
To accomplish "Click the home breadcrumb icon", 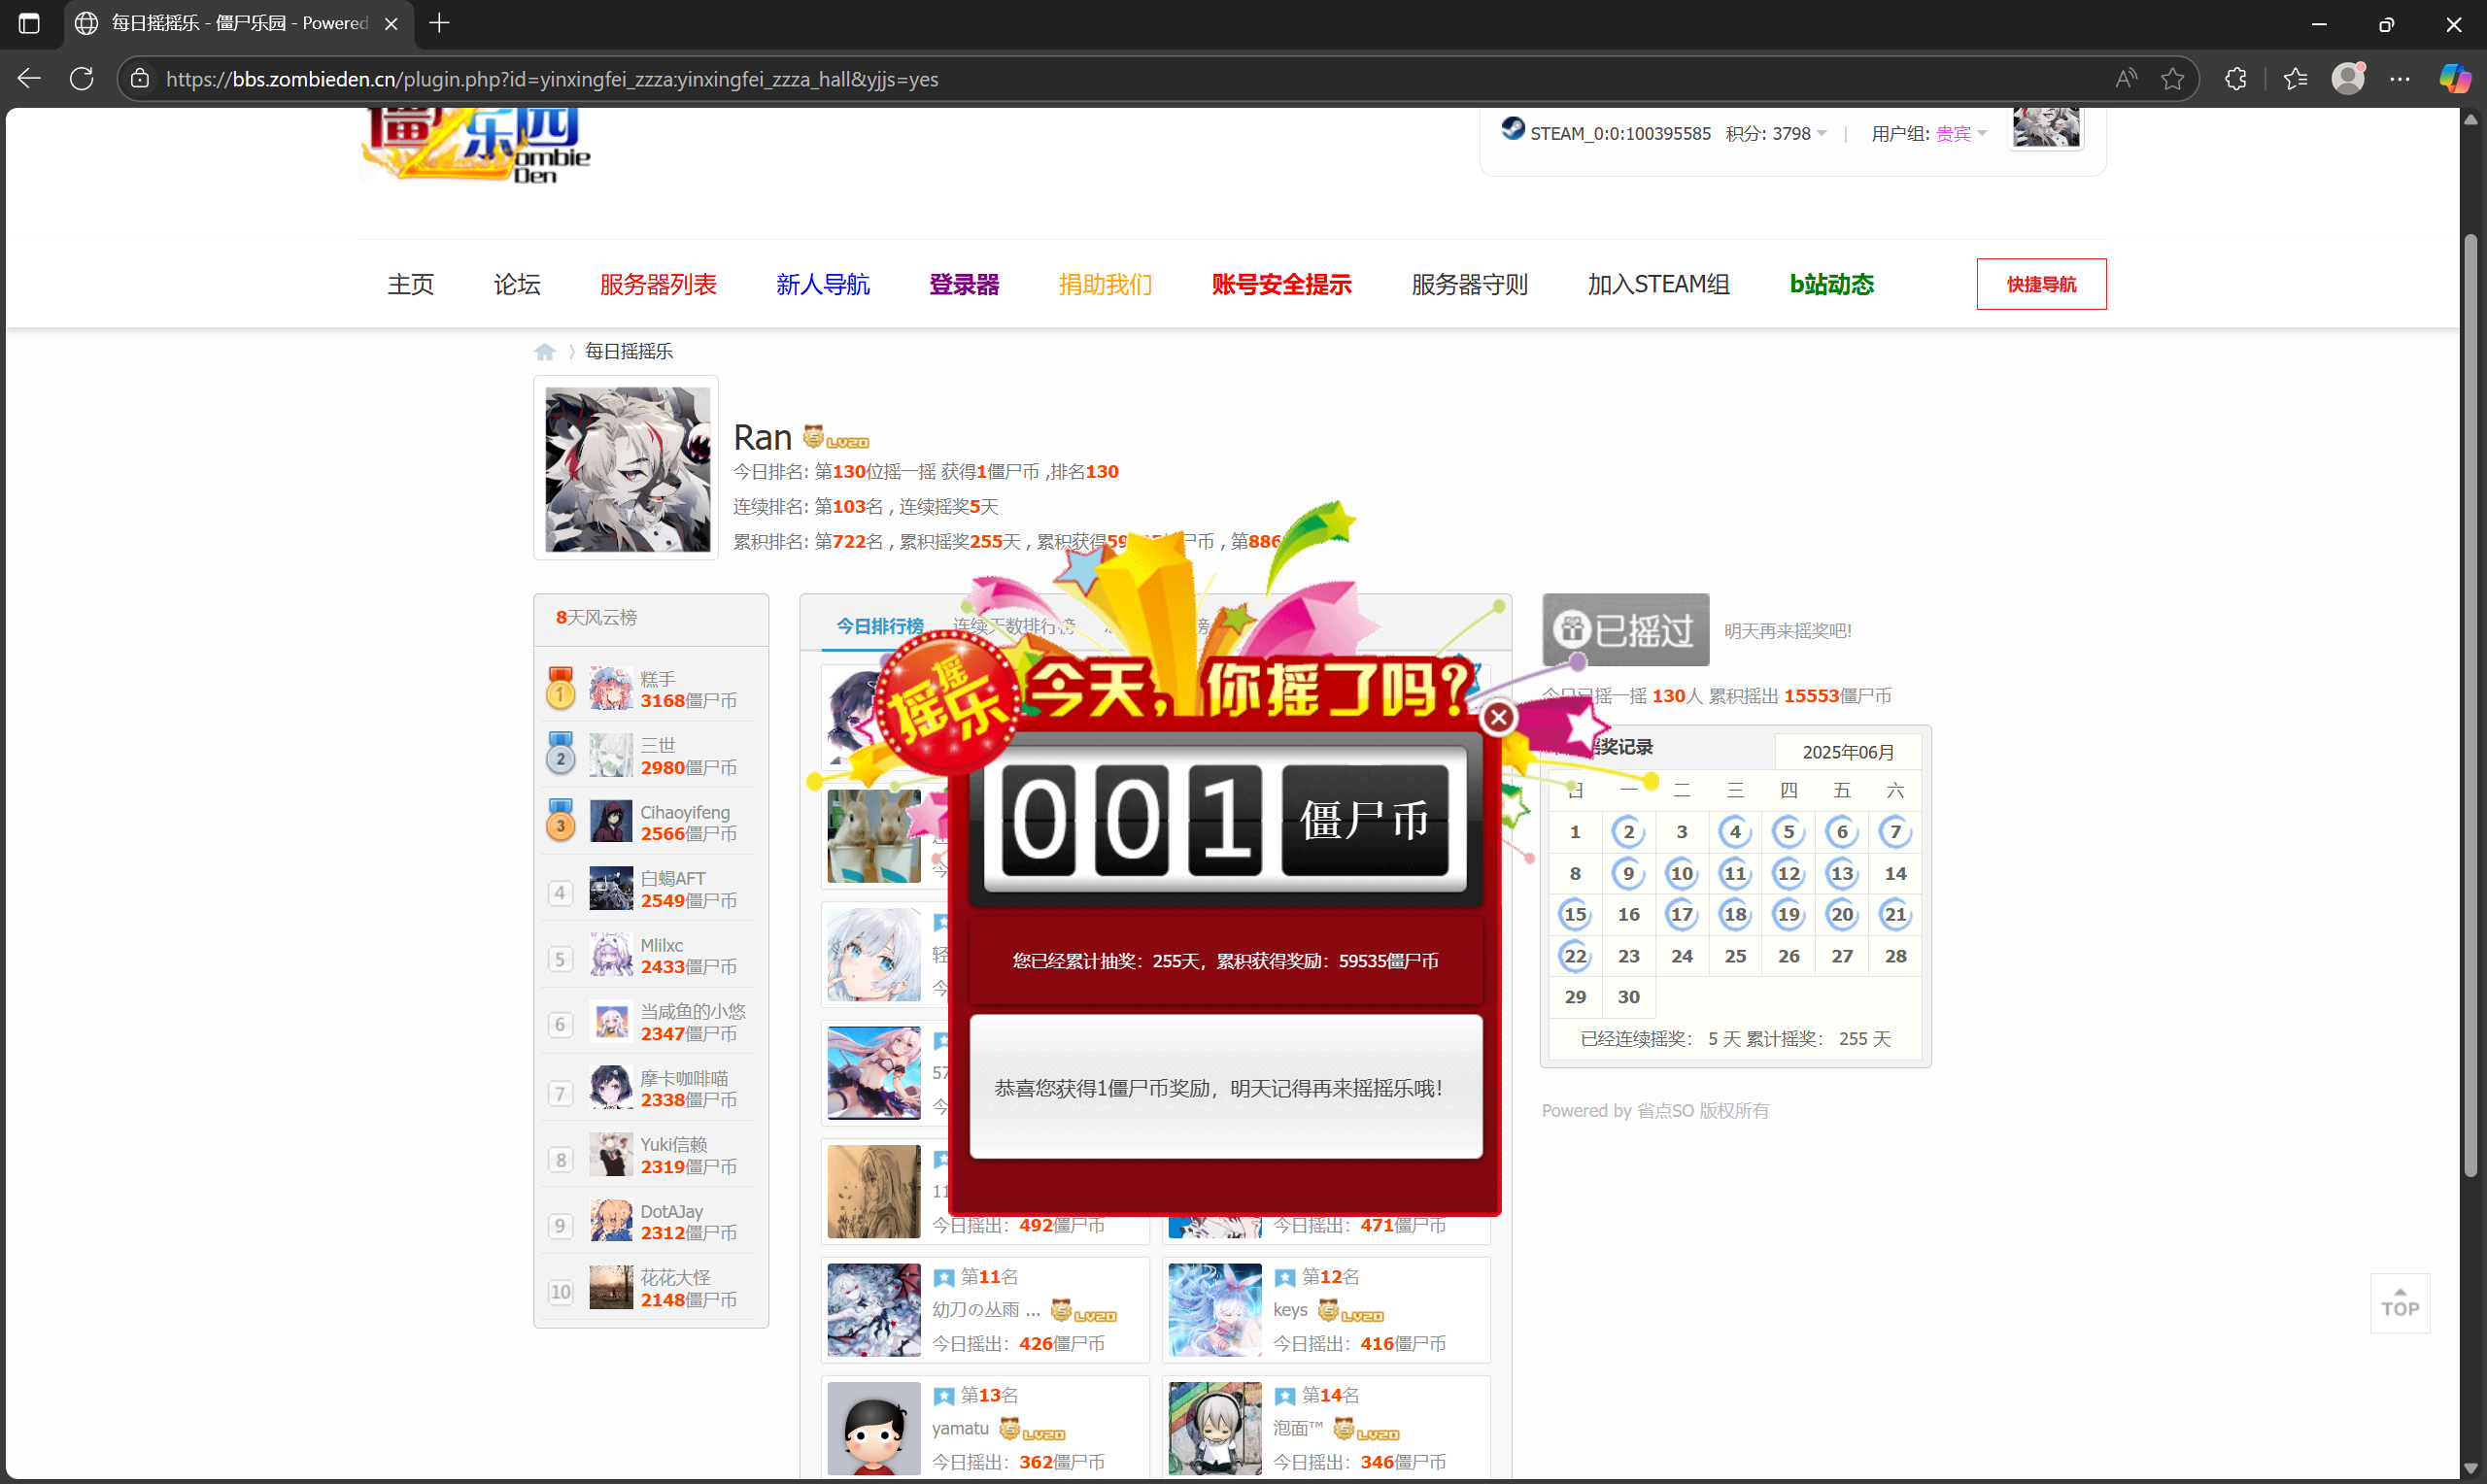I will coord(545,352).
